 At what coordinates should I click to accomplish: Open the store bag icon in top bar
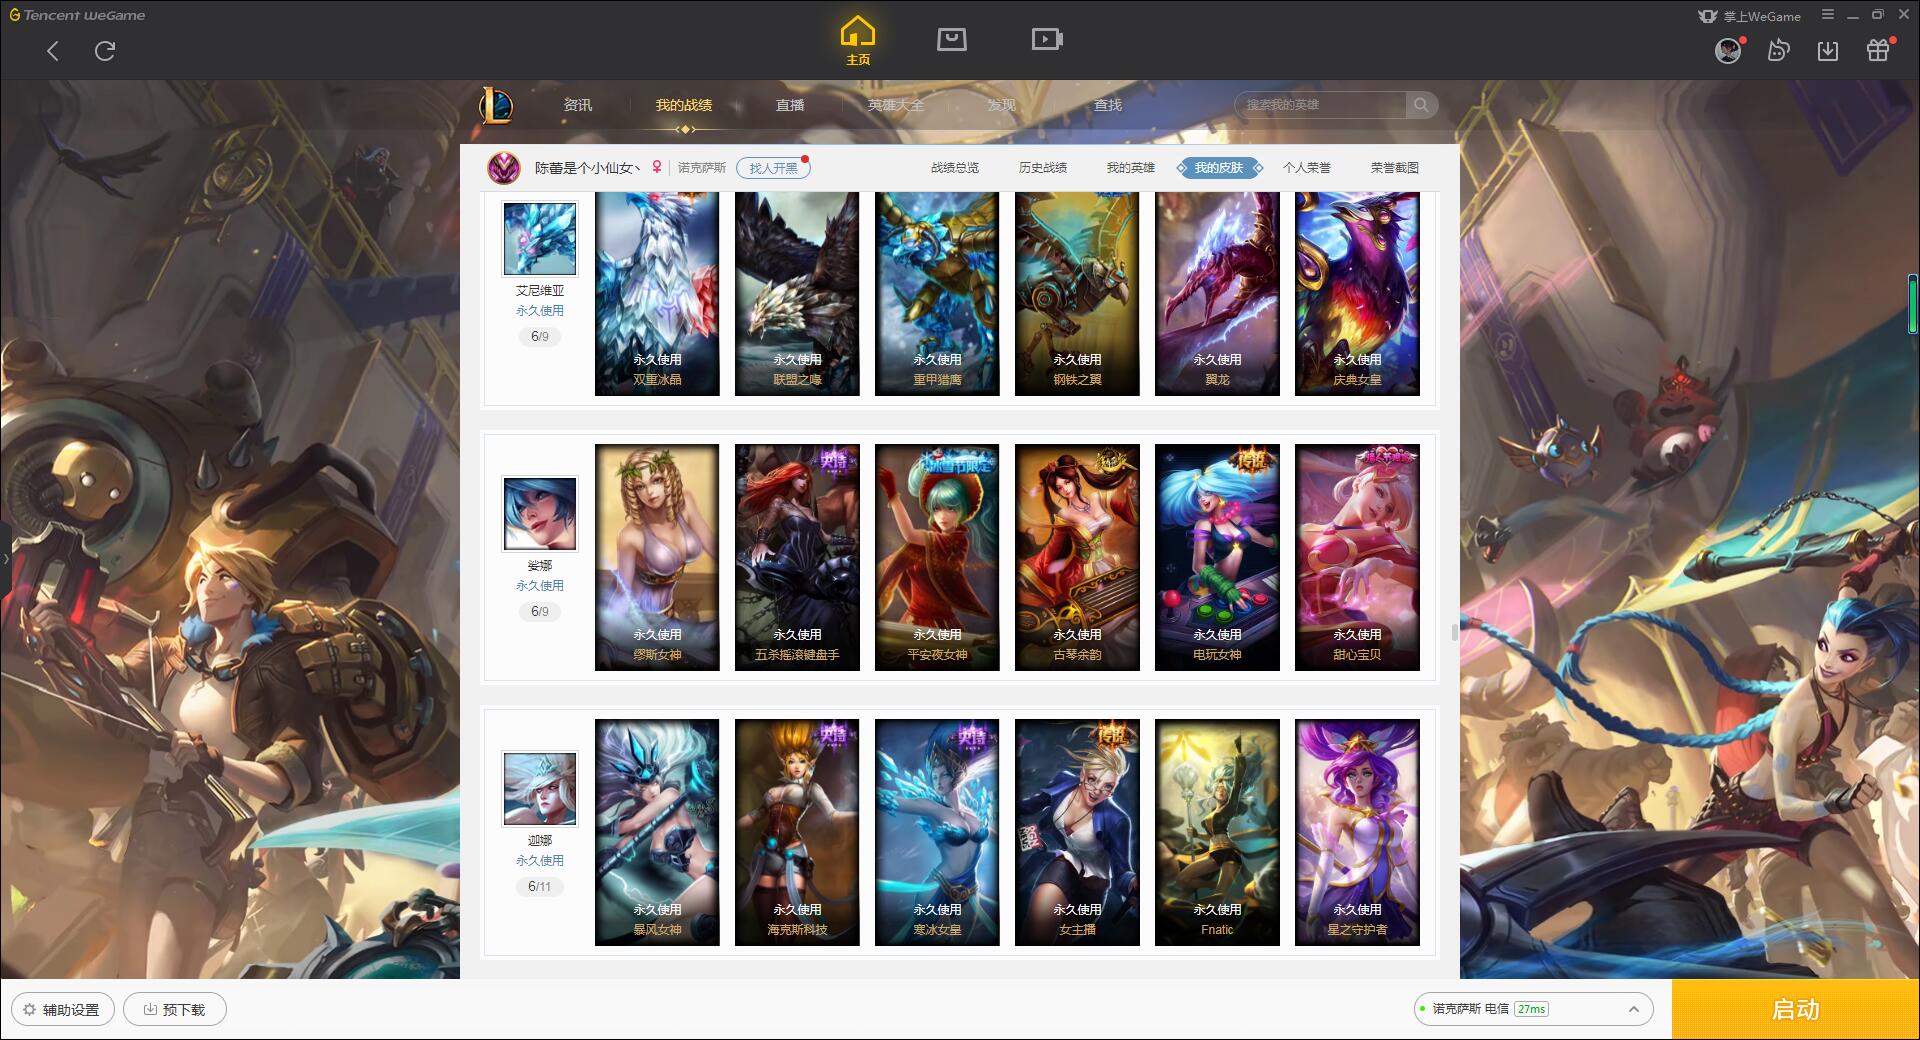coord(951,39)
